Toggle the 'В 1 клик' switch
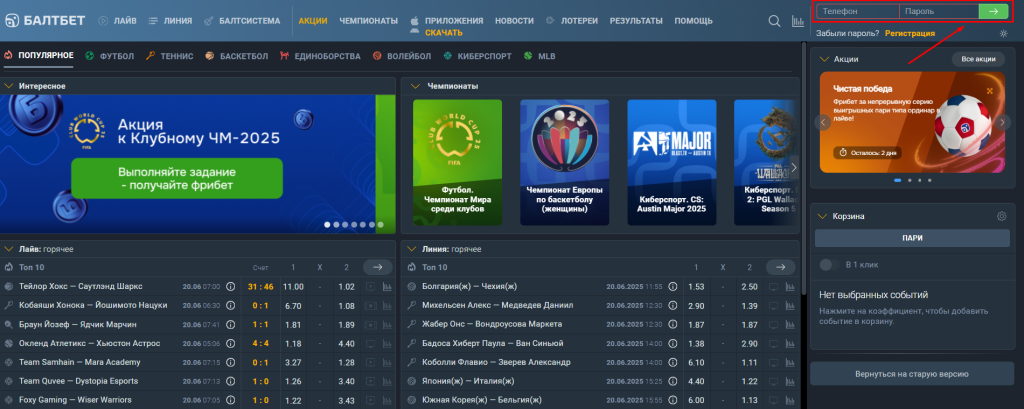The width and height of the screenshot is (1024, 409). point(829,265)
